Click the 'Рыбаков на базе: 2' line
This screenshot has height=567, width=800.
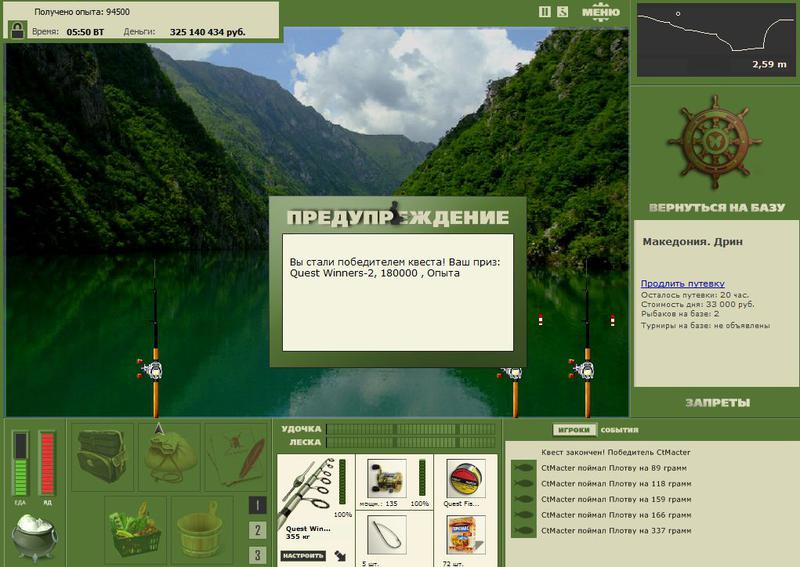point(680,313)
